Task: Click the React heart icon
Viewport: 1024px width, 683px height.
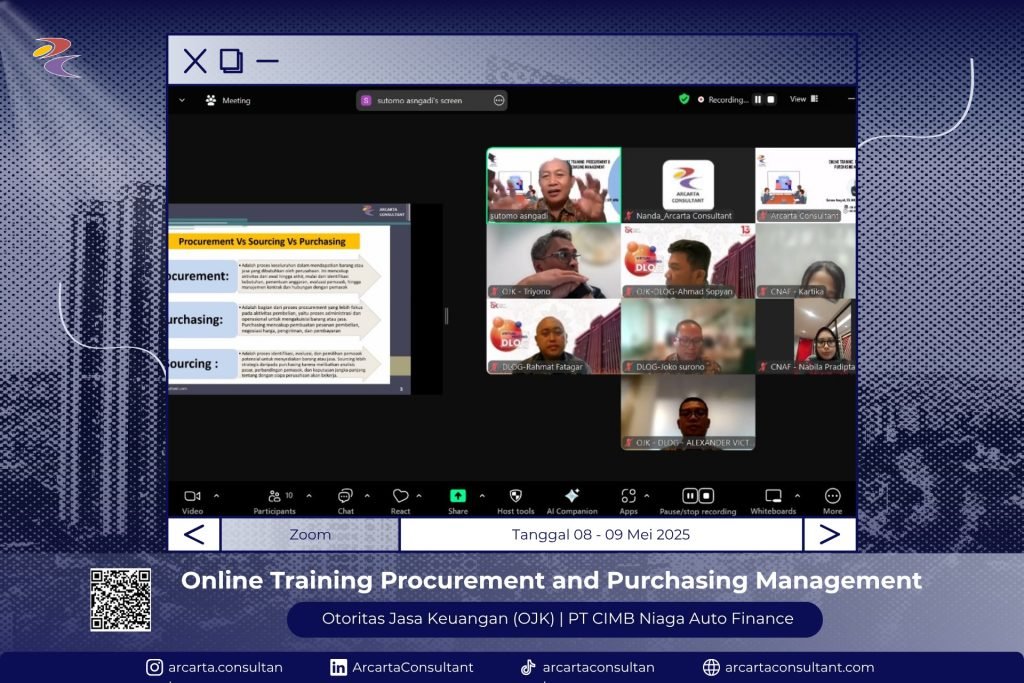Action: click(x=400, y=496)
